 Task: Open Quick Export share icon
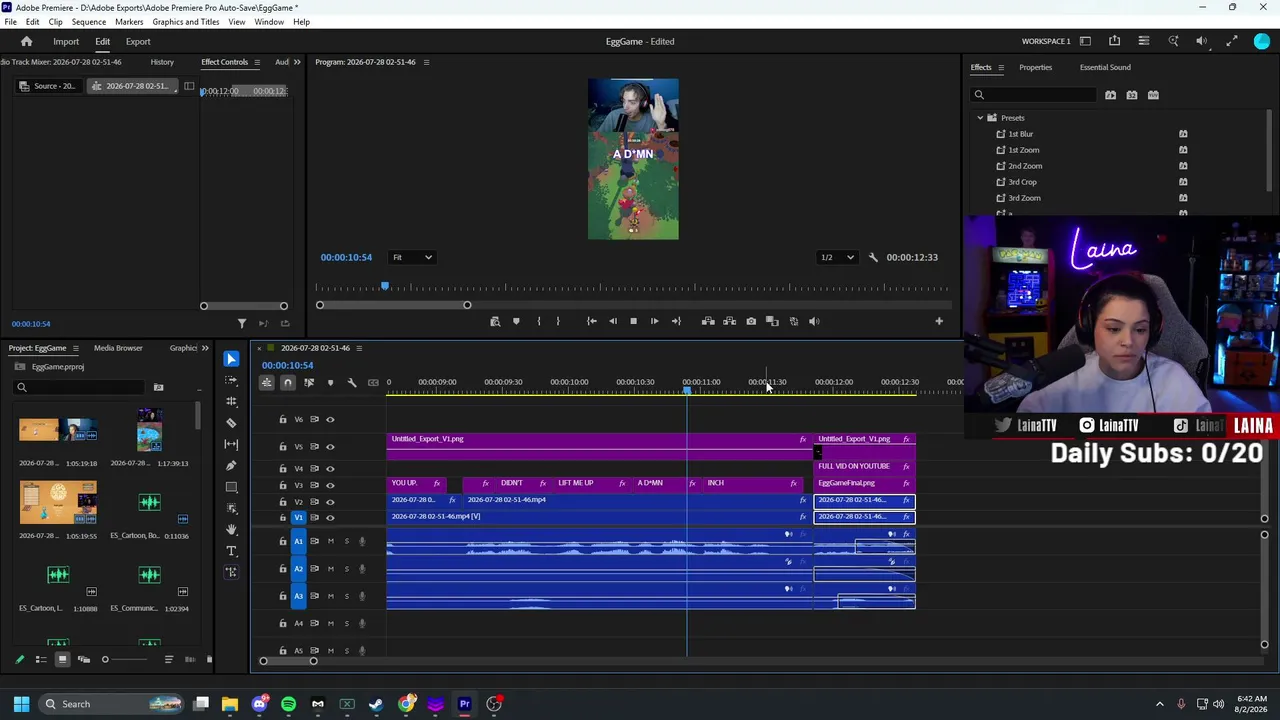tap(1114, 41)
